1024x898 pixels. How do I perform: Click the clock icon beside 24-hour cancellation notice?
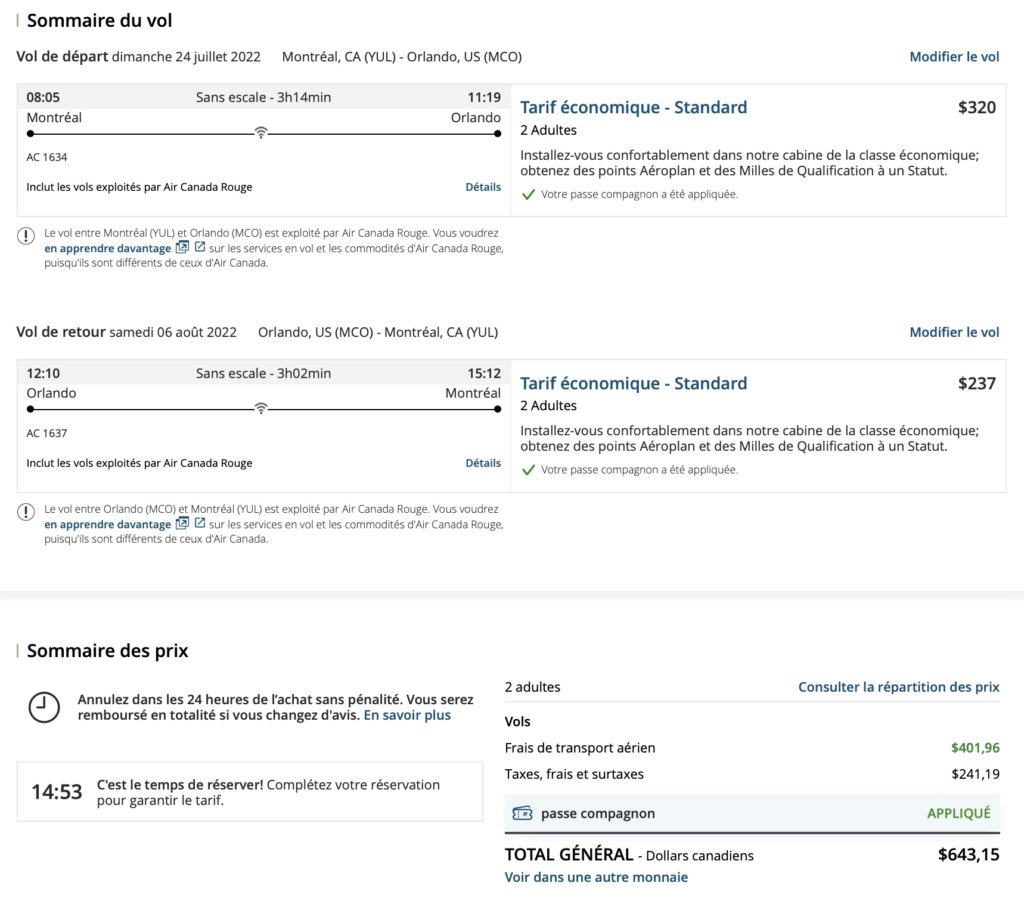pos(43,707)
